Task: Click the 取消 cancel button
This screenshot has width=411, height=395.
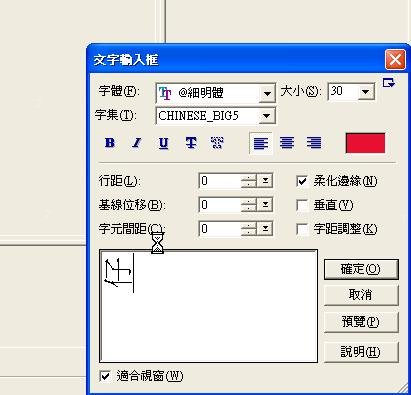Action: click(x=361, y=295)
